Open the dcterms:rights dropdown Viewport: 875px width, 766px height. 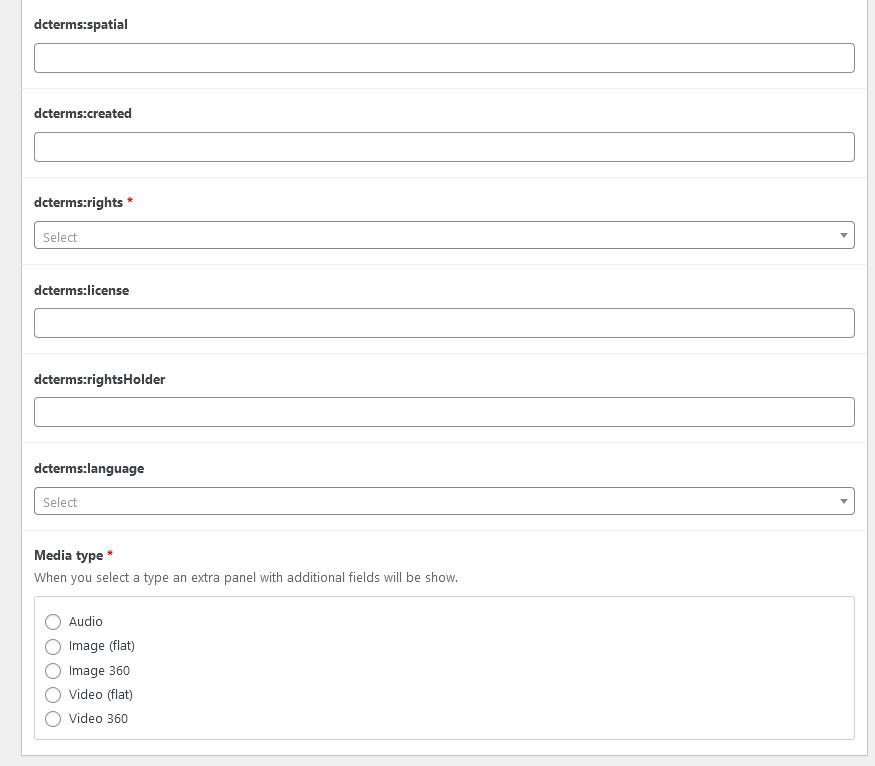[444, 235]
